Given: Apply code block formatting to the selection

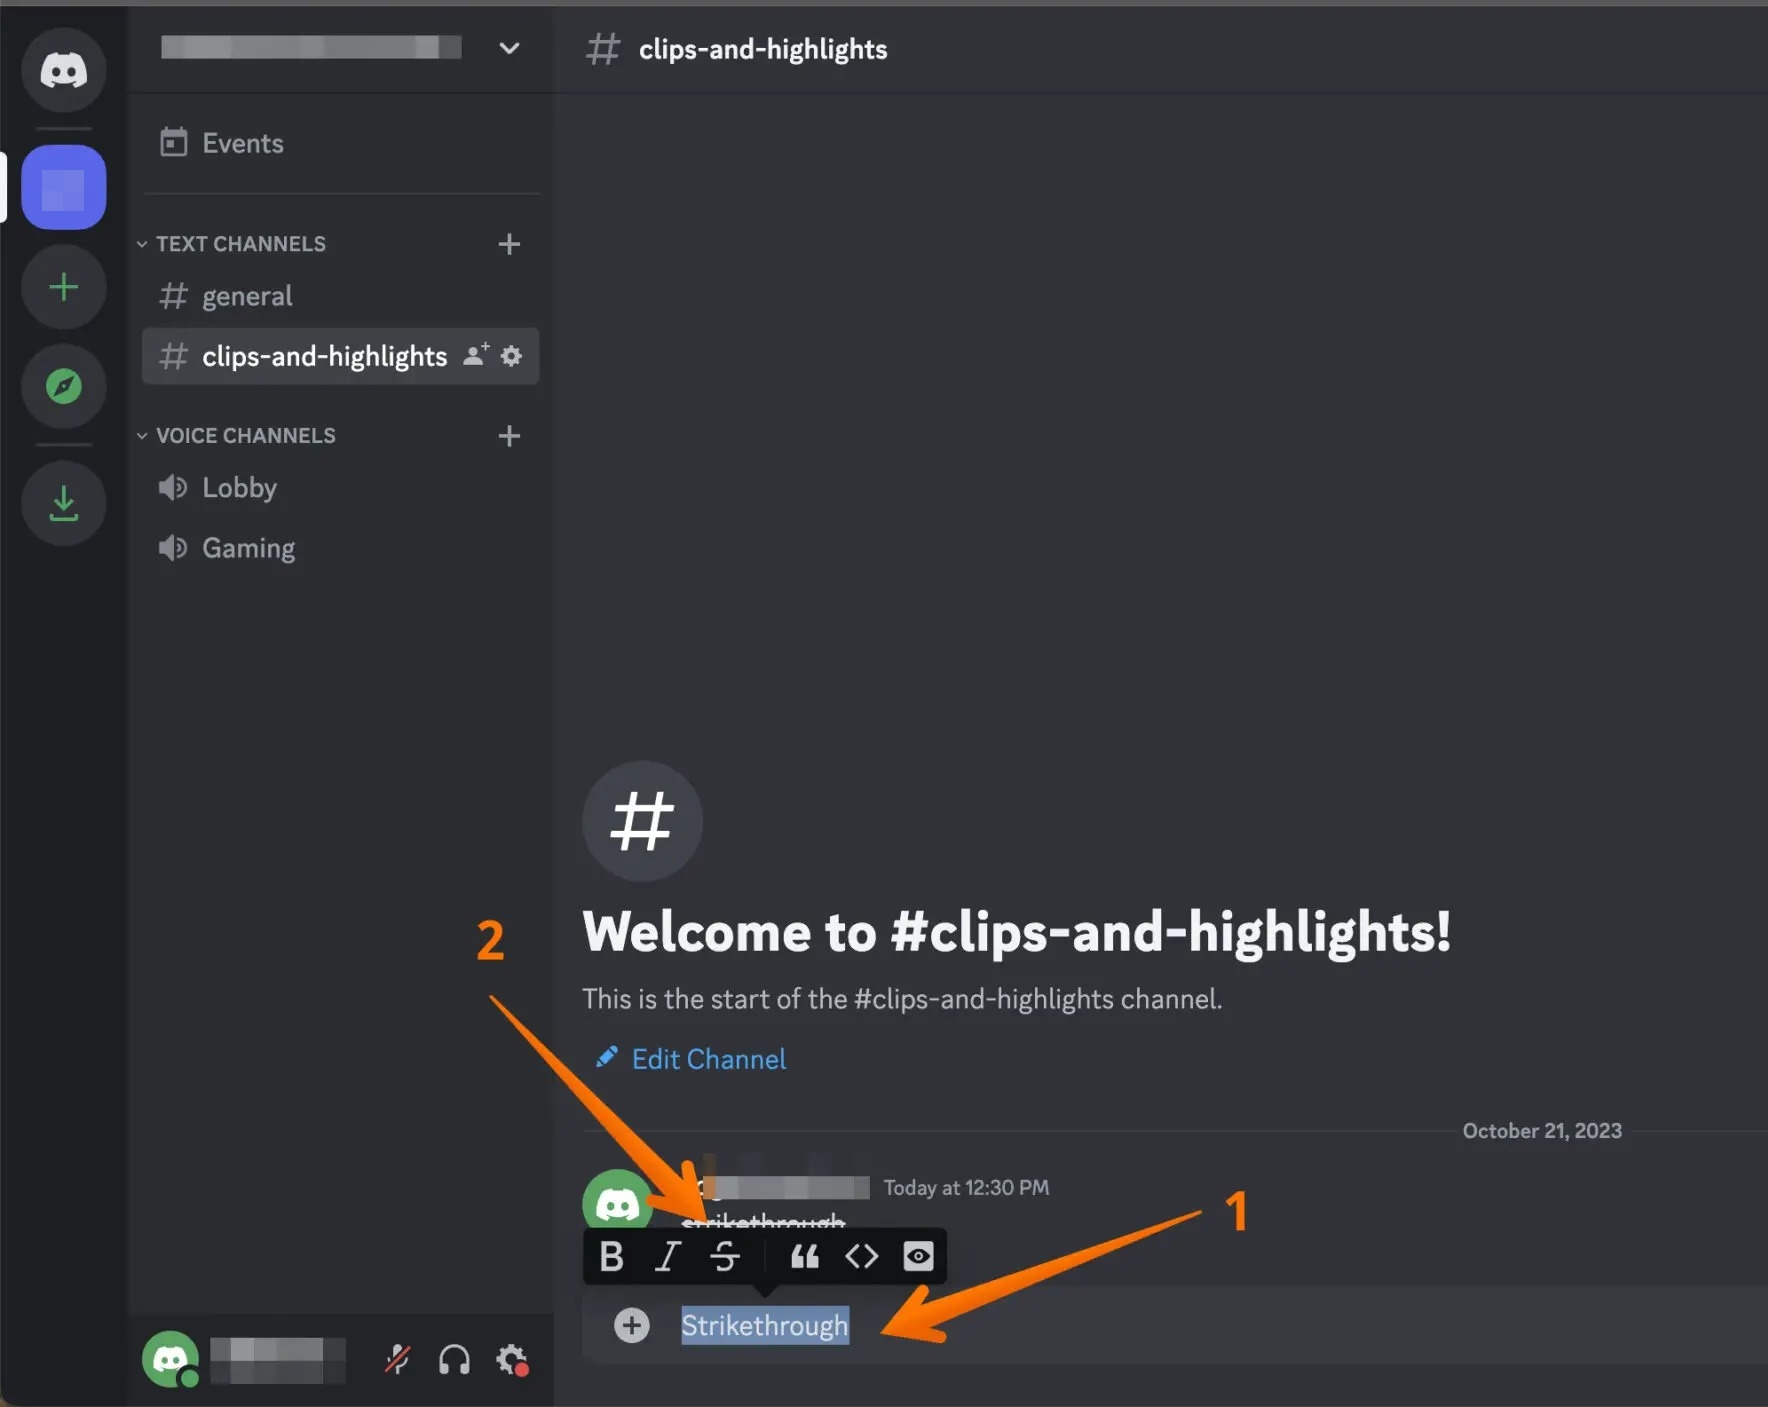Looking at the screenshot, I should tap(860, 1257).
